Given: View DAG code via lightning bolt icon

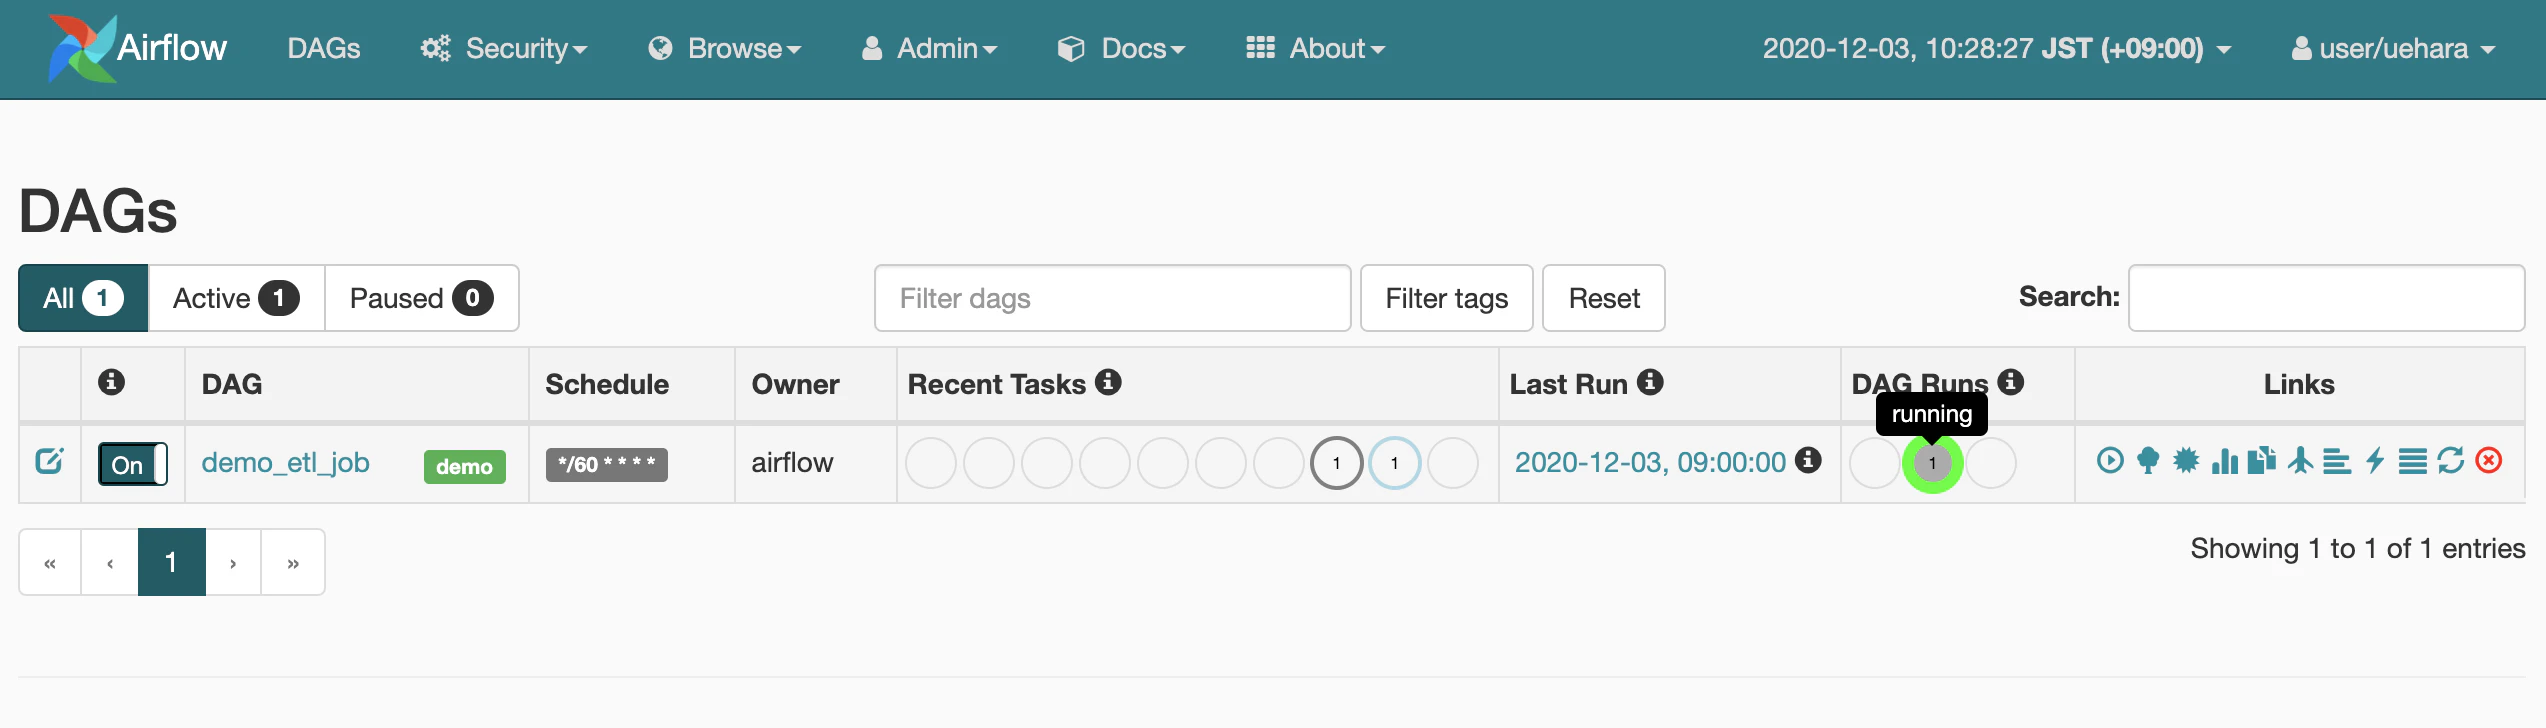Looking at the screenshot, I should (2375, 461).
